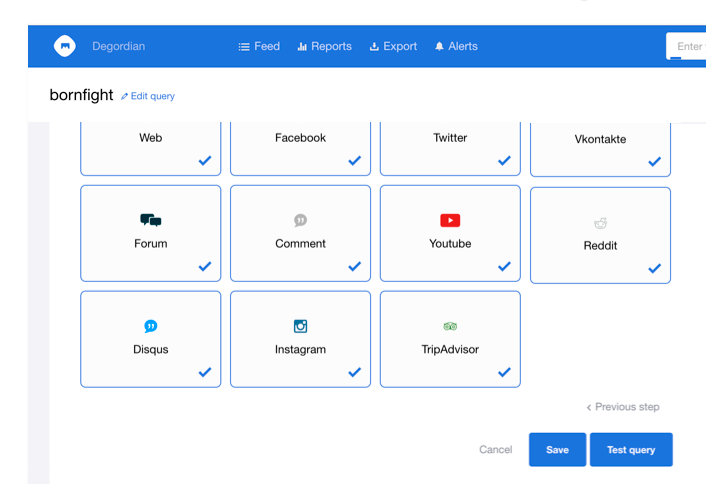This screenshot has width=706, height=484.
Task: Open the Alerts menu
Action: tap(456, 46)
